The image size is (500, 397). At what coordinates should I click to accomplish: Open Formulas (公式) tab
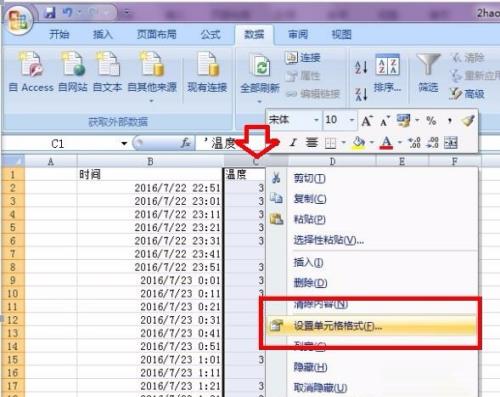click(210, 34)
